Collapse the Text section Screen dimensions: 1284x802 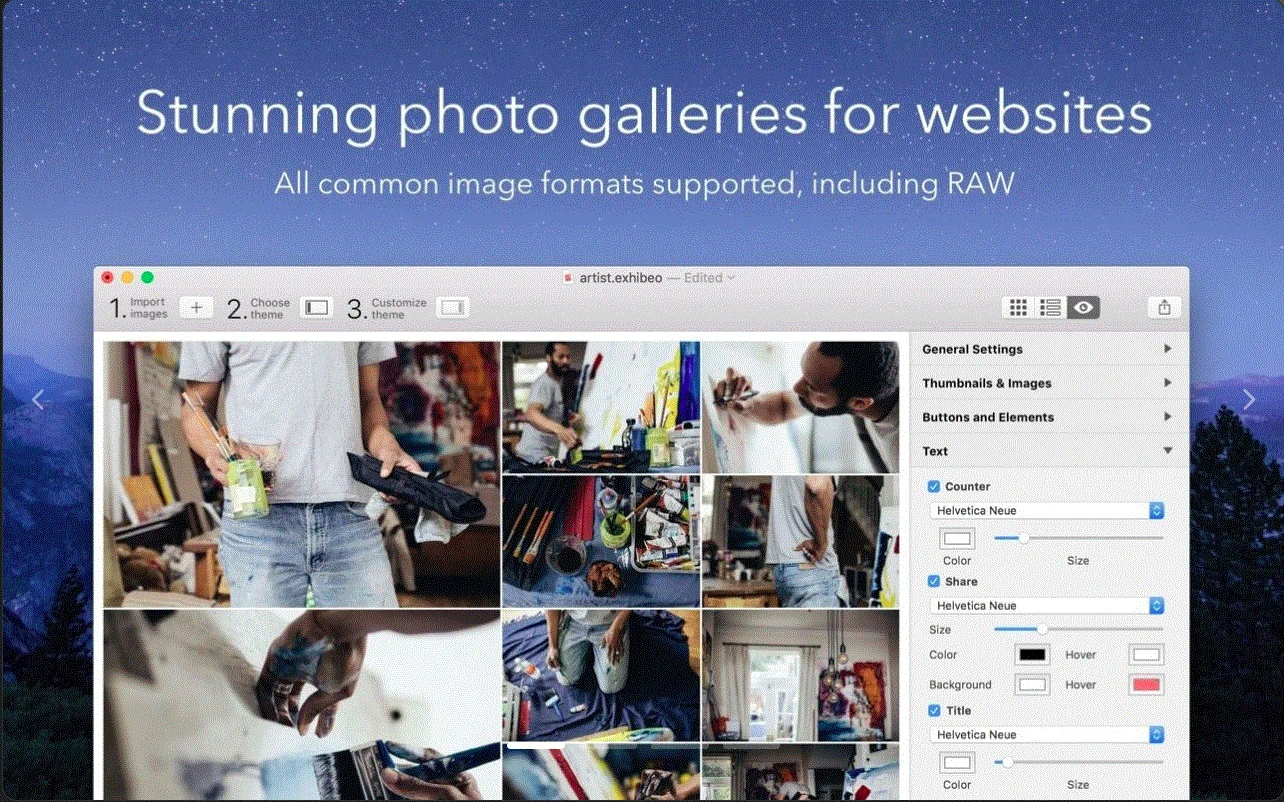1048,451
